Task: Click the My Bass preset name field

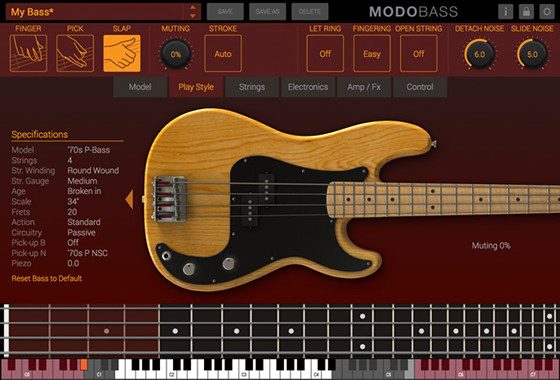Action: click(94, 12)
